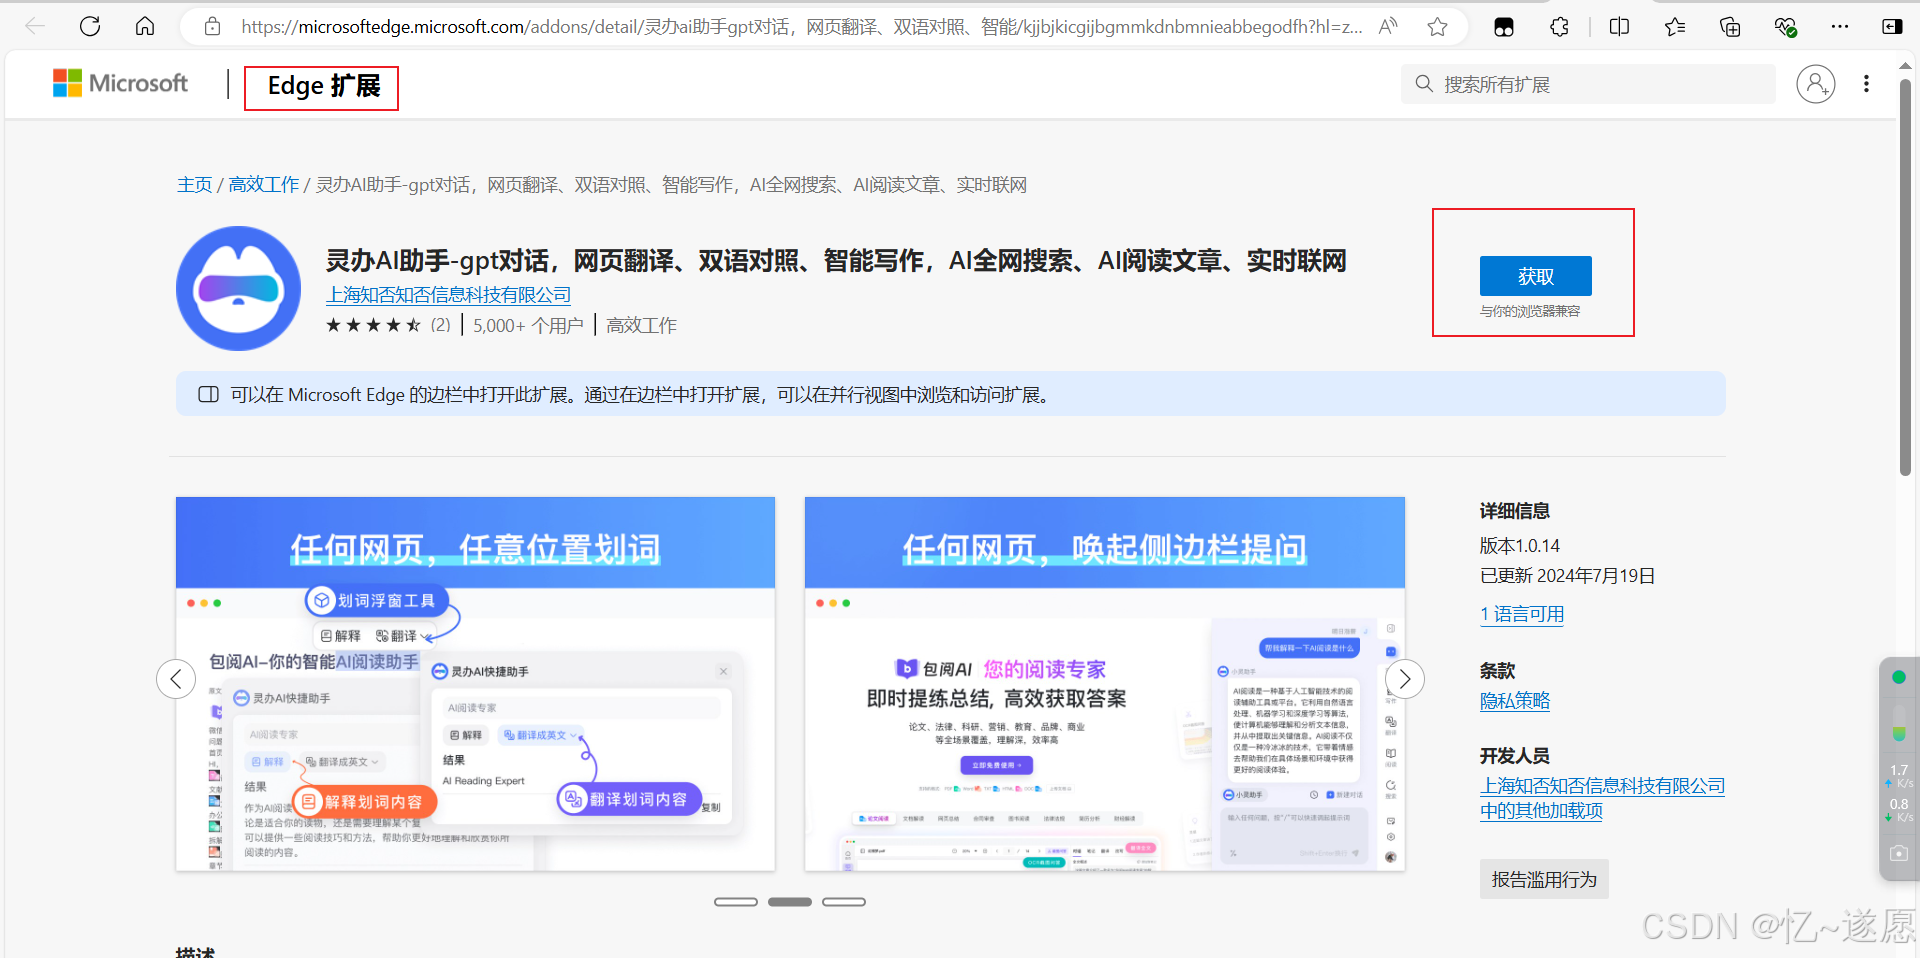Show next screenshot with right arrow
The width and height of the screenshot is (1920, 958).
(x=1405, y=679)
